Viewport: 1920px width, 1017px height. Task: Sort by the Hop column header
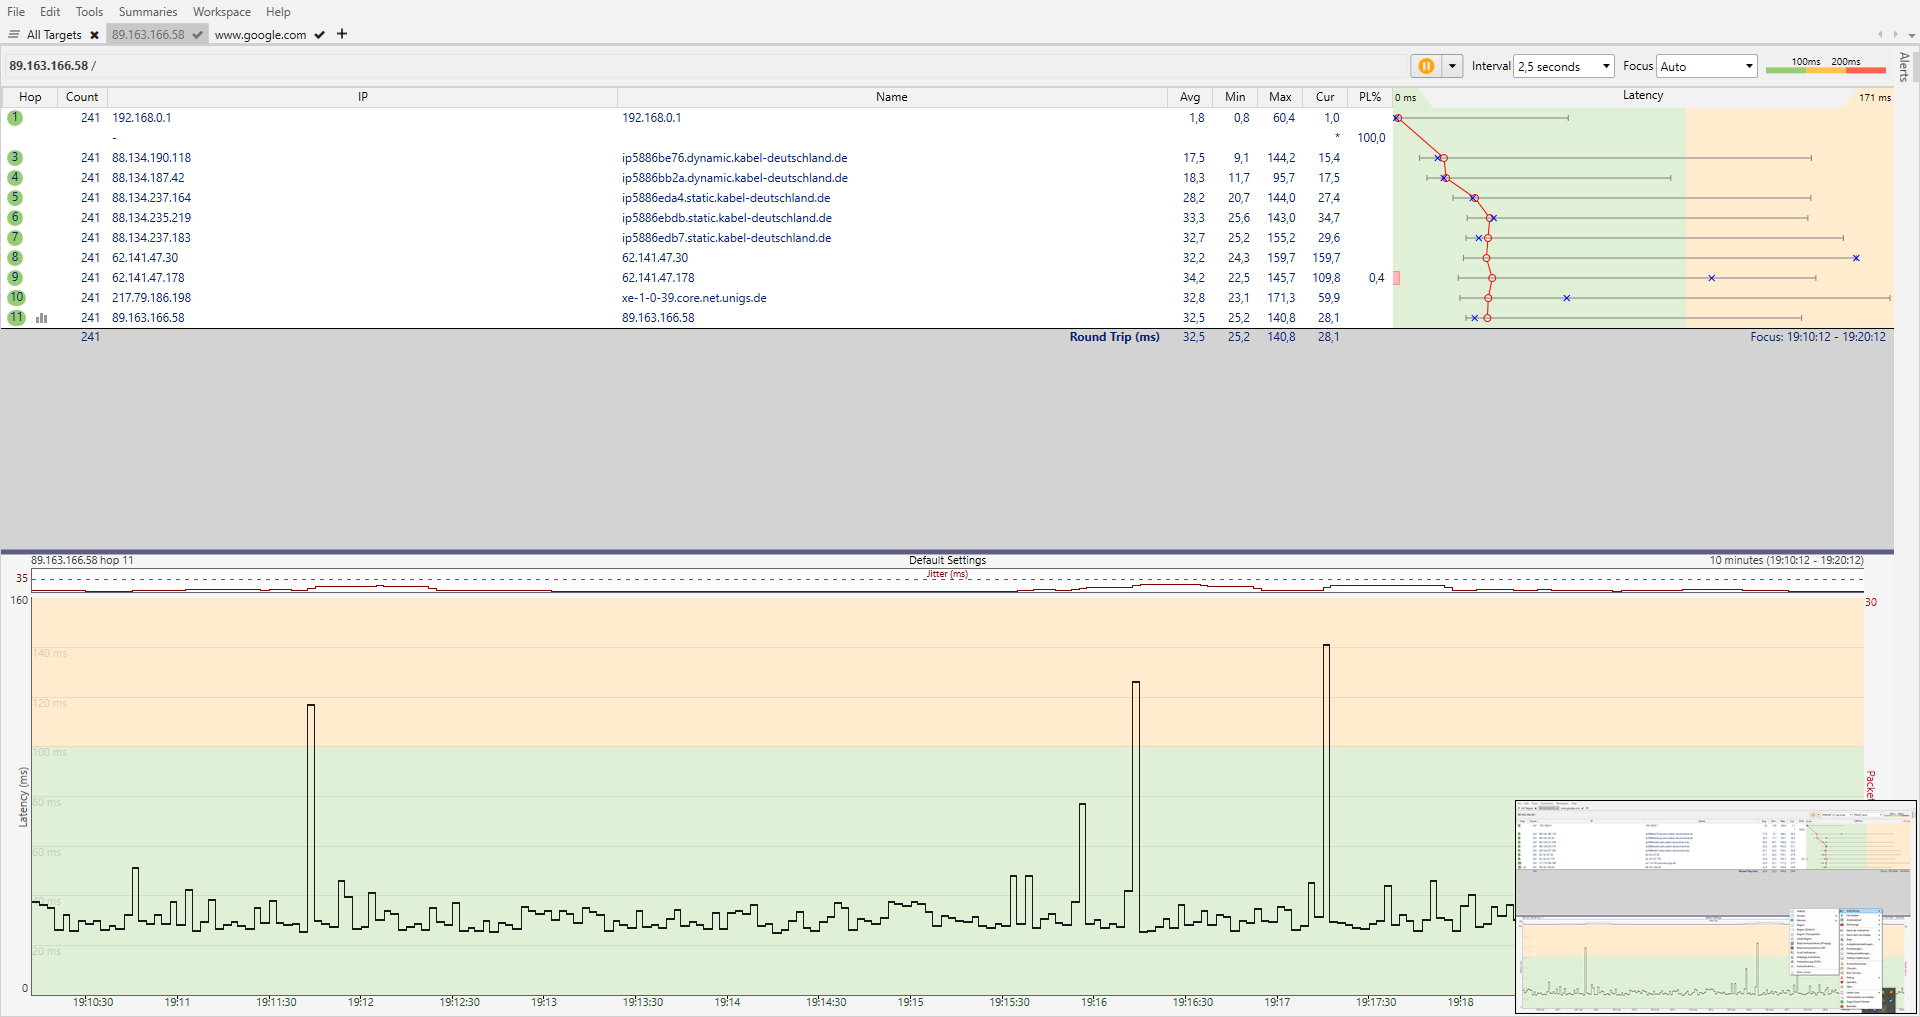tap(30, 97)
